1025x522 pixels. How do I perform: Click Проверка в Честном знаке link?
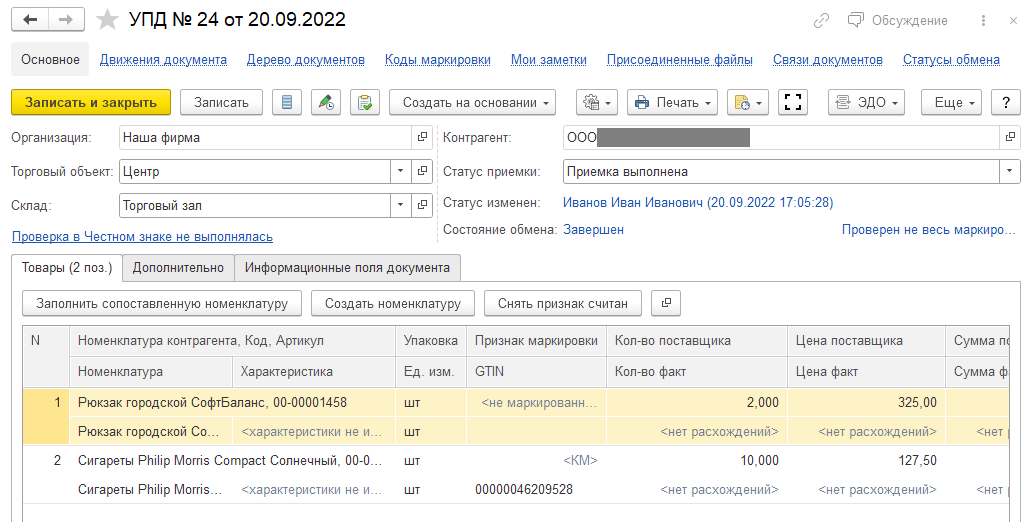[142, 237]
